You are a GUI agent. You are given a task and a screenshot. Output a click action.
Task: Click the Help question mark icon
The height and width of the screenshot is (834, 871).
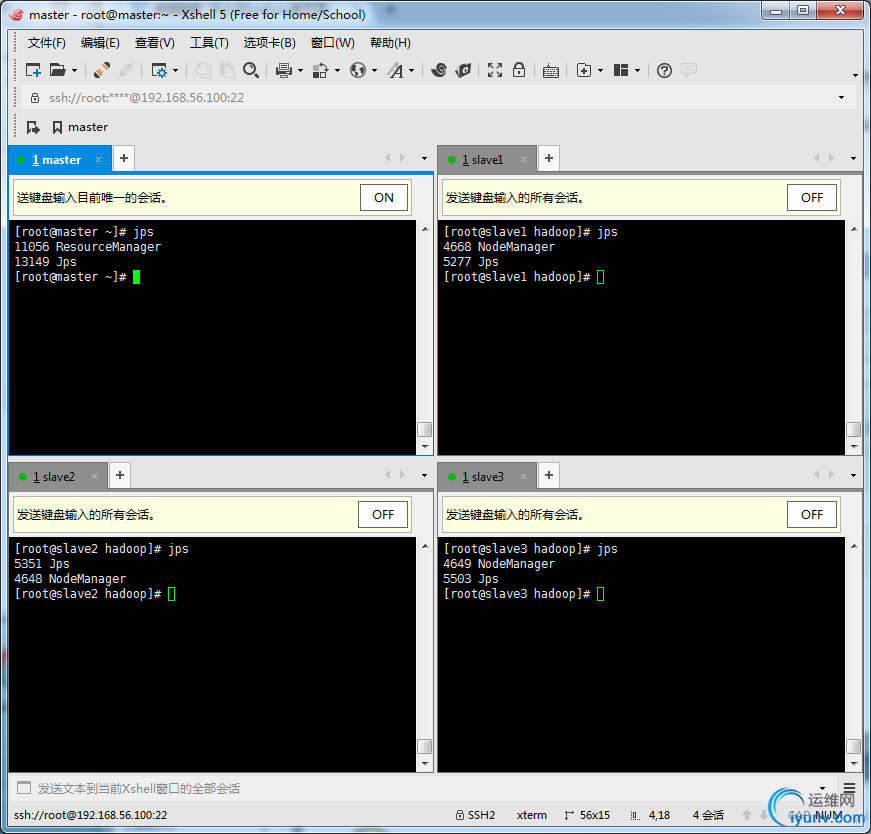(664, 70)
